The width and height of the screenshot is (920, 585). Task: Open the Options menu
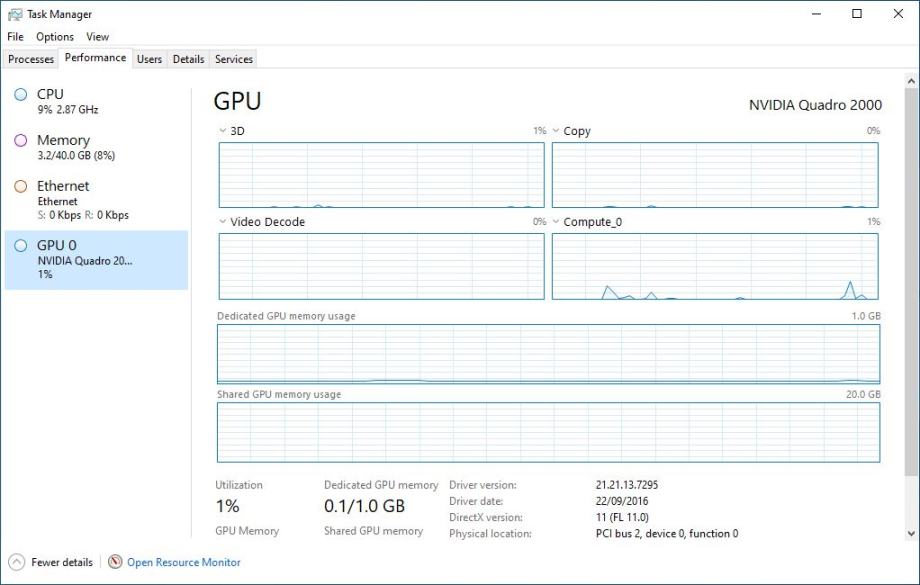coord(55,37)
